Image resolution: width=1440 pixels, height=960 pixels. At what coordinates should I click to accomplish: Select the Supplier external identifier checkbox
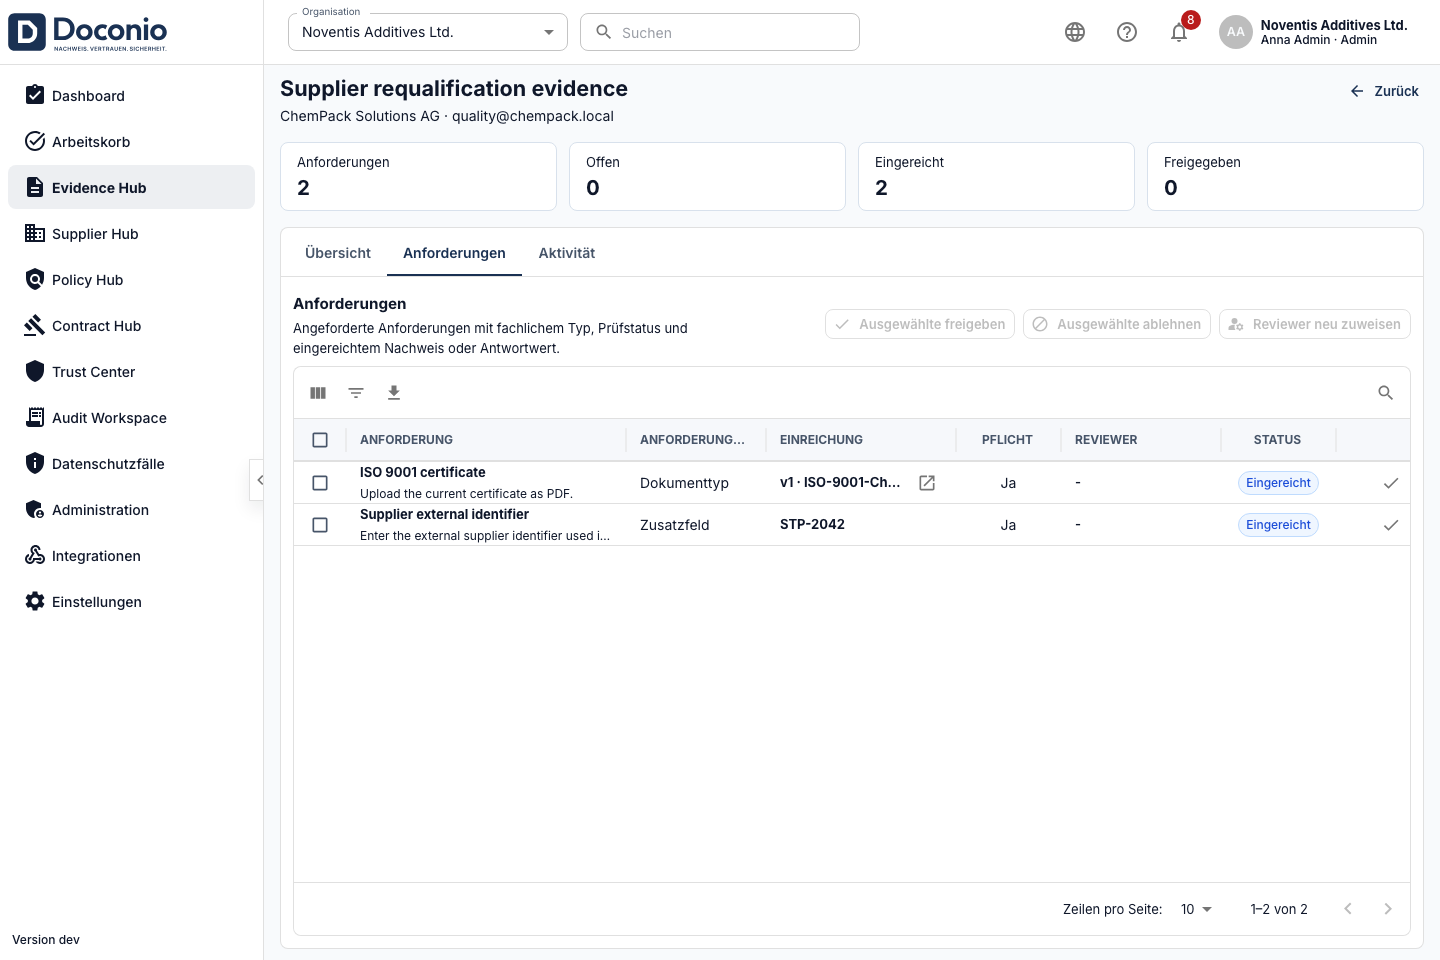(320, 525)
